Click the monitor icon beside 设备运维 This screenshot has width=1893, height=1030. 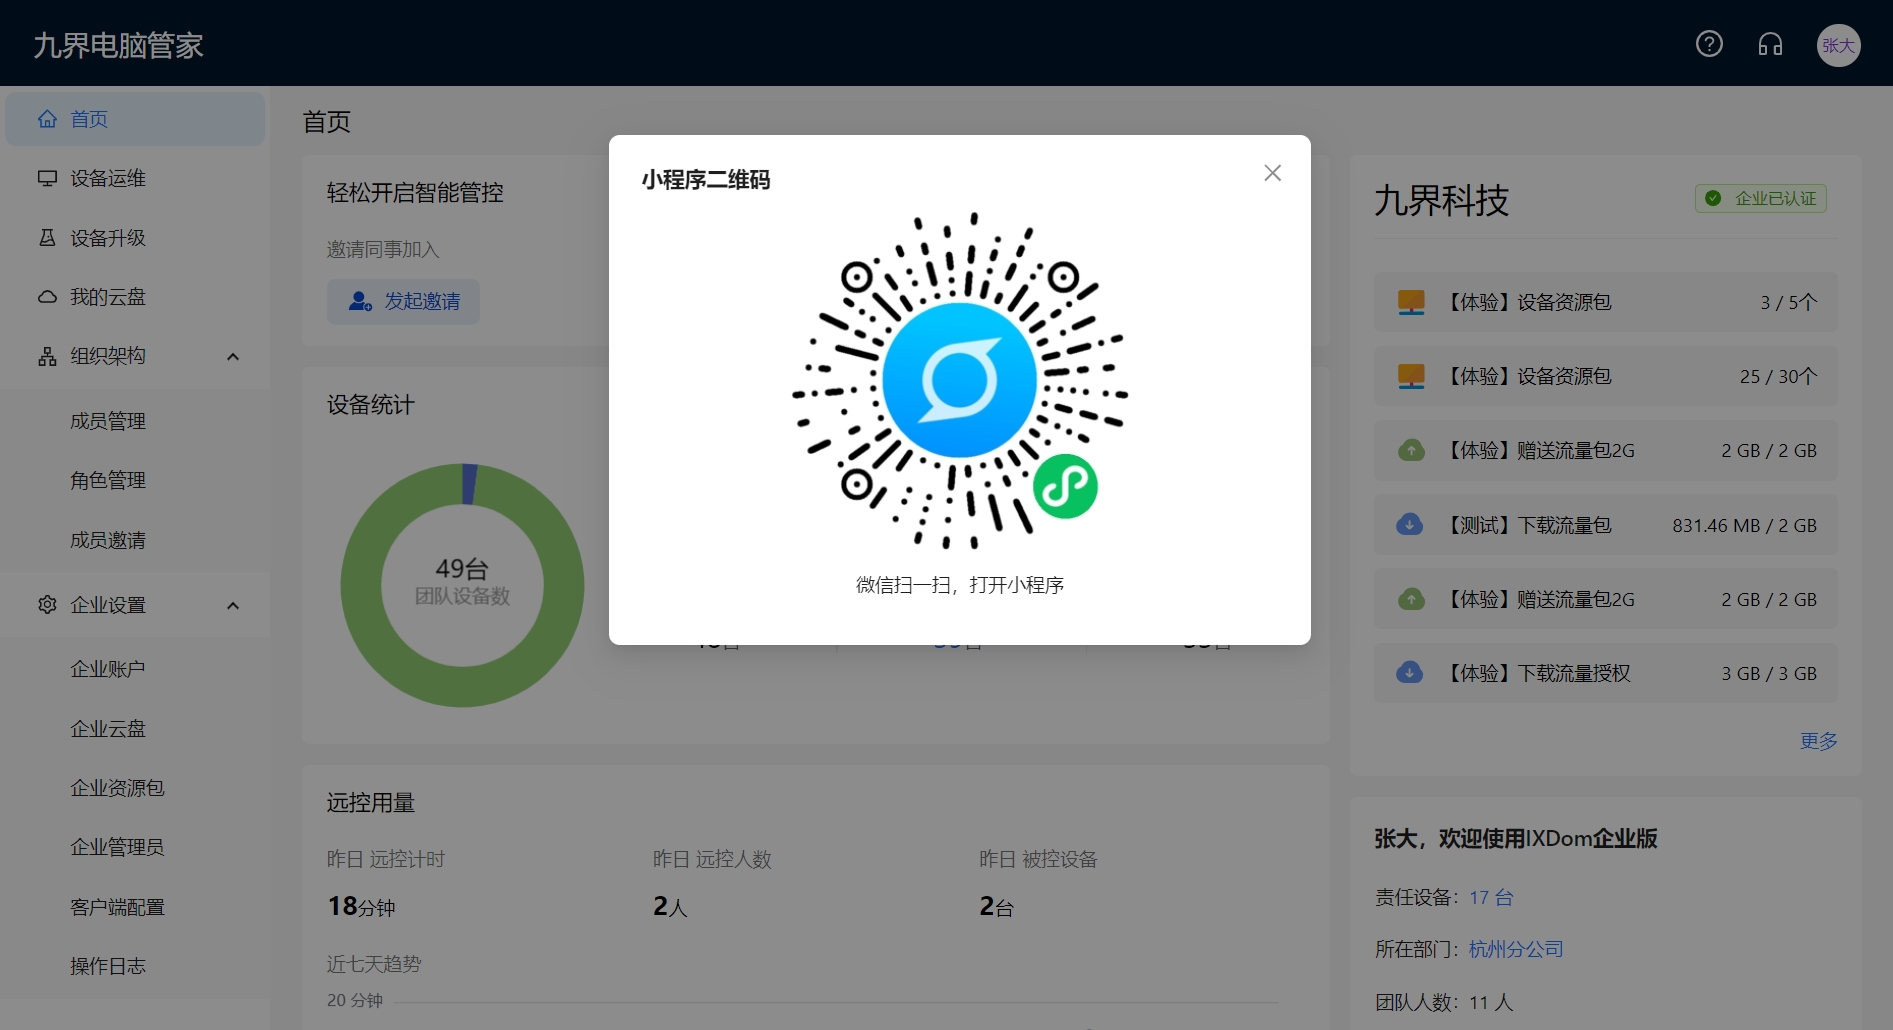click(x=47, y=178)
